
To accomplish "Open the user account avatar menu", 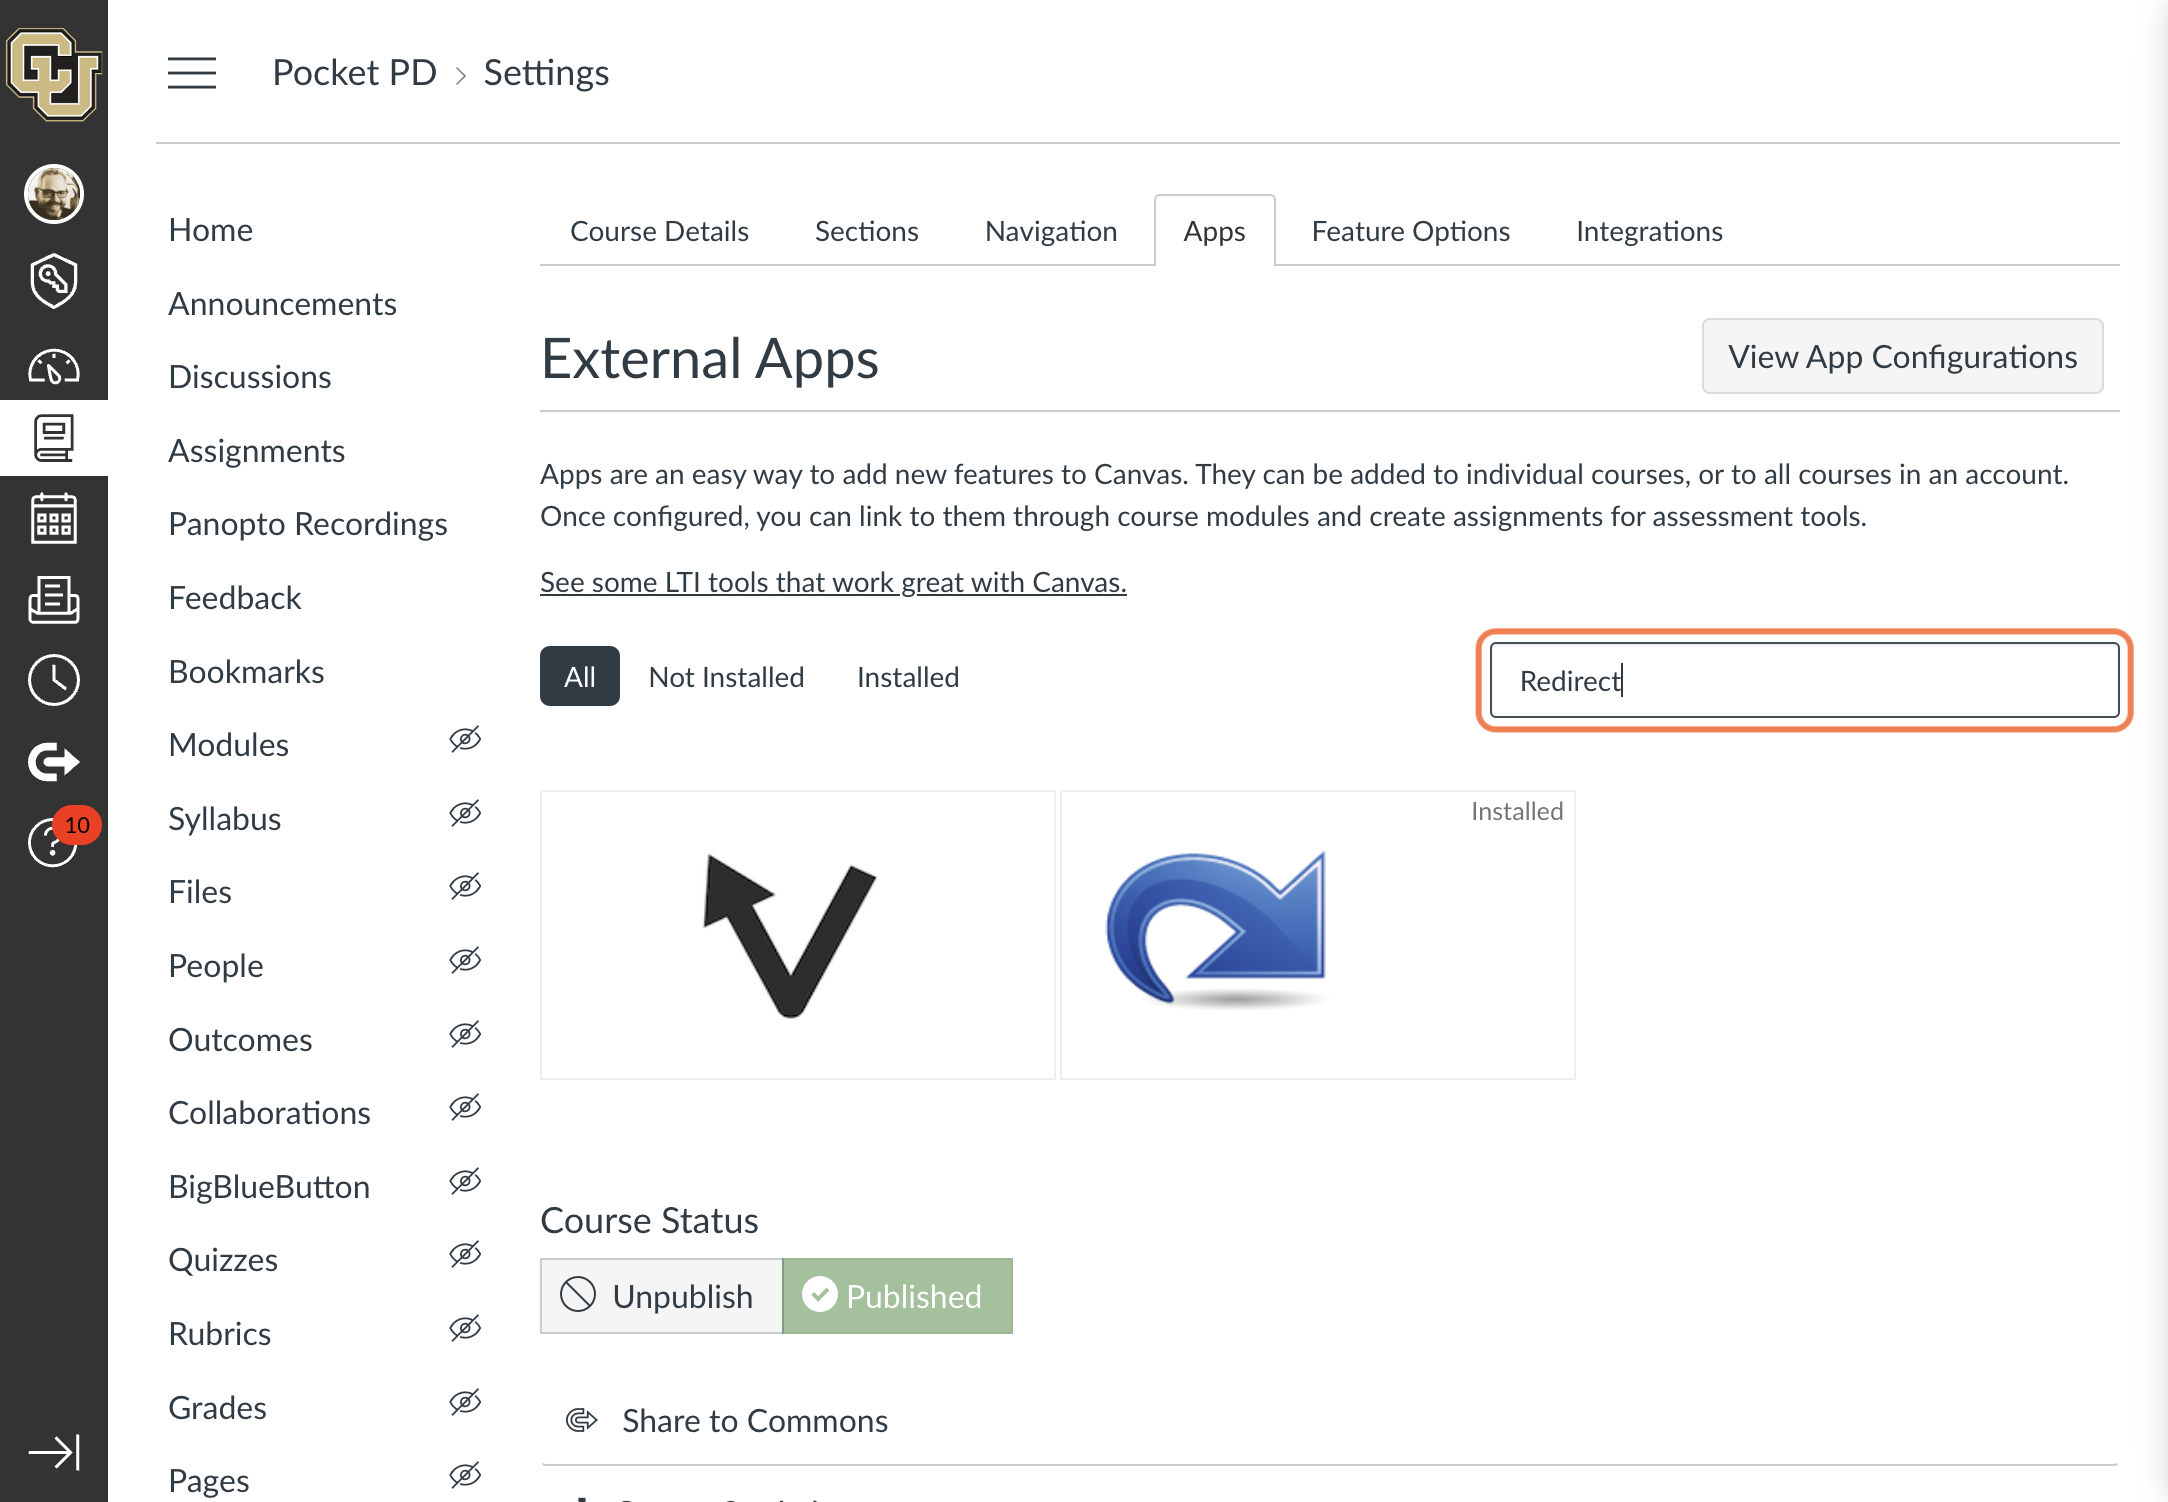I will (x=53, y=194).
